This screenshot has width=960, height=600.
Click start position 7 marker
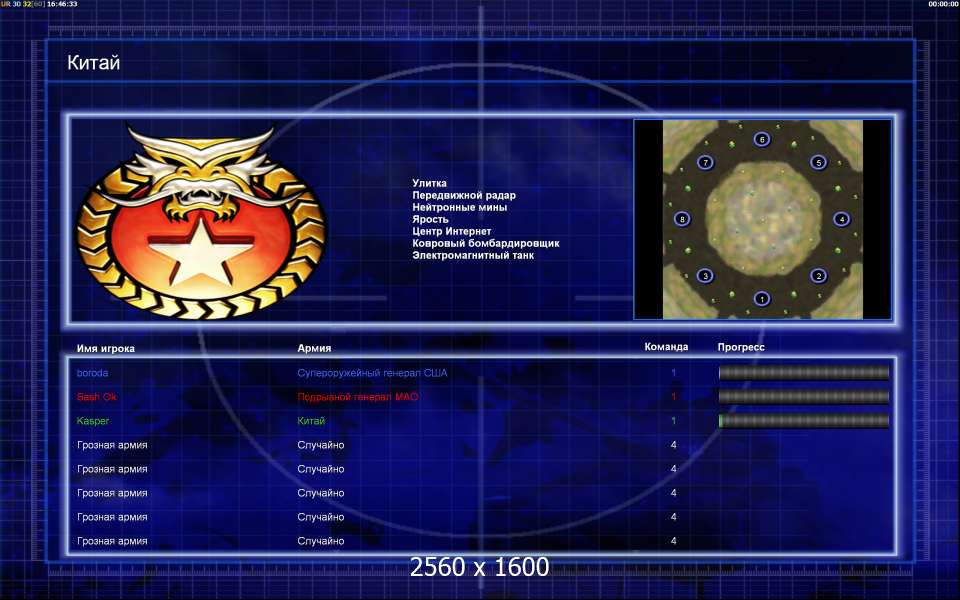705,162
